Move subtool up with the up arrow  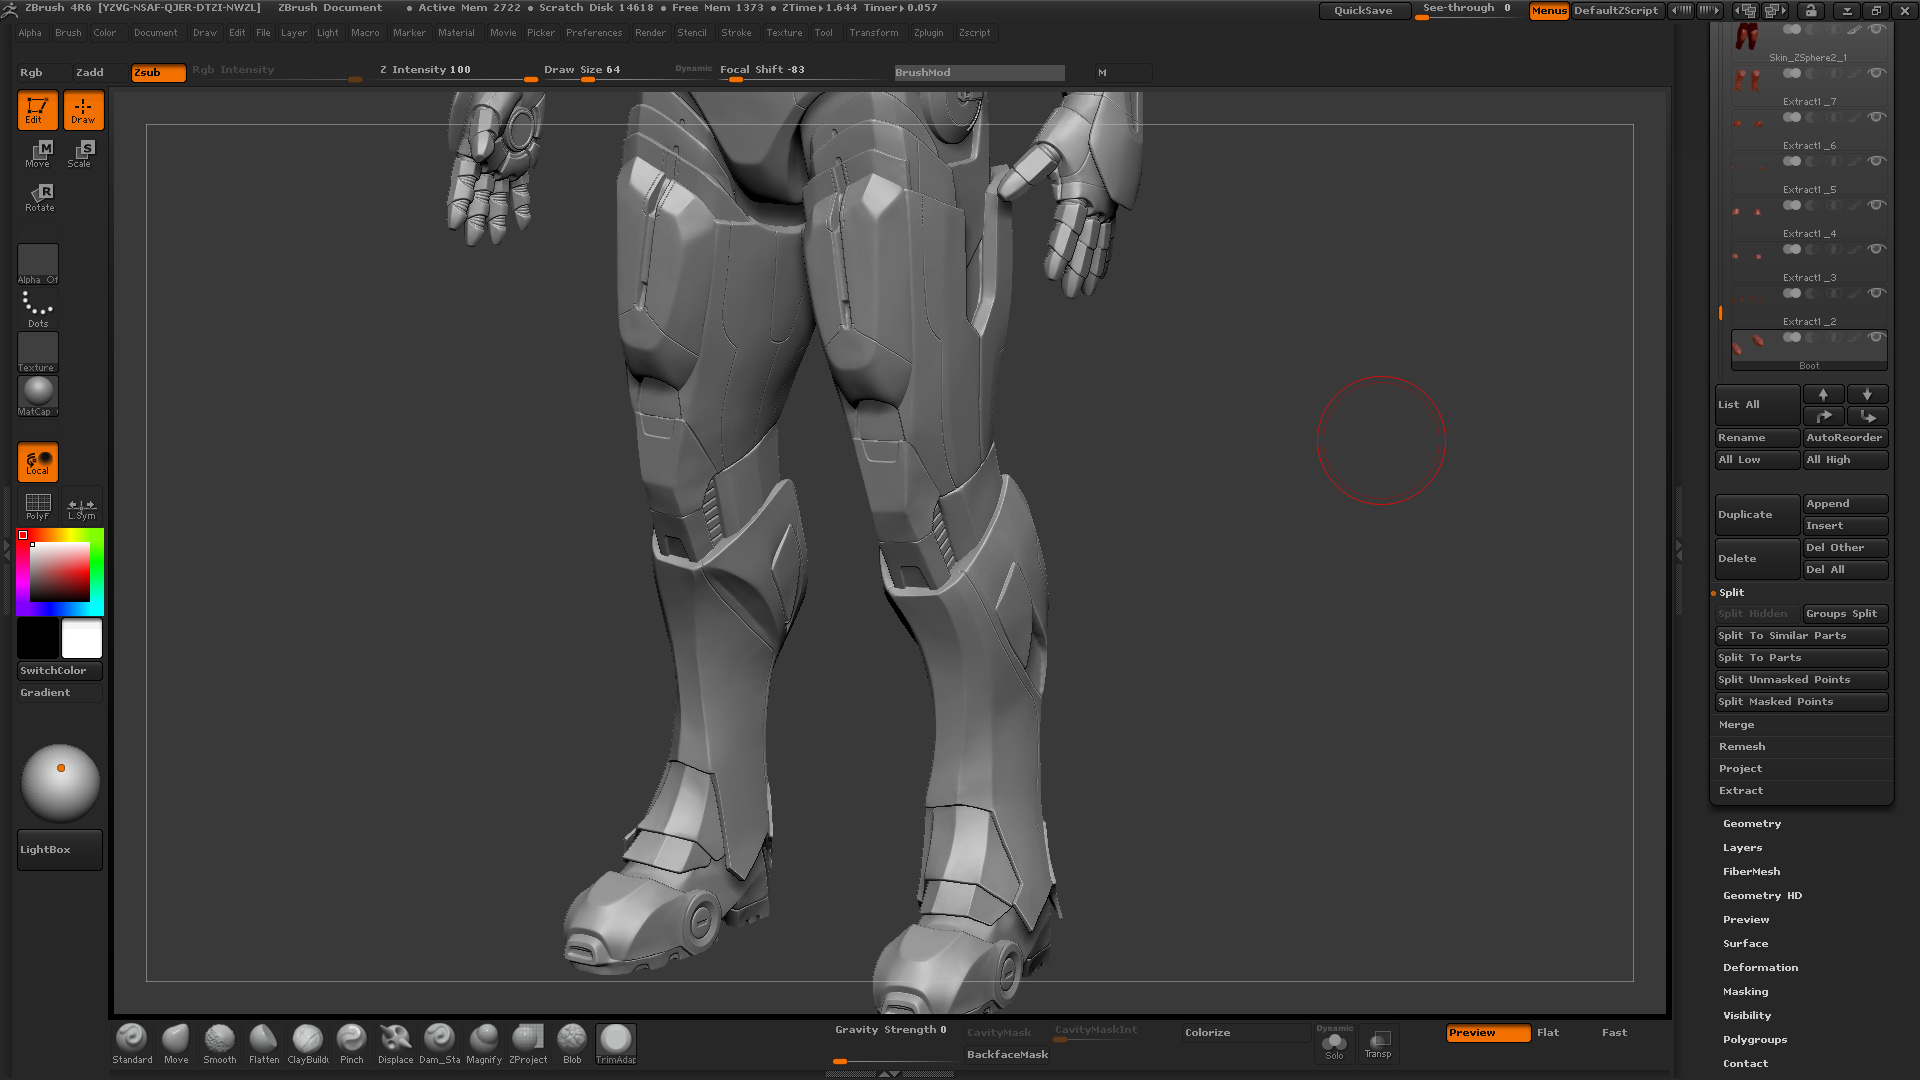[1823, 394]
